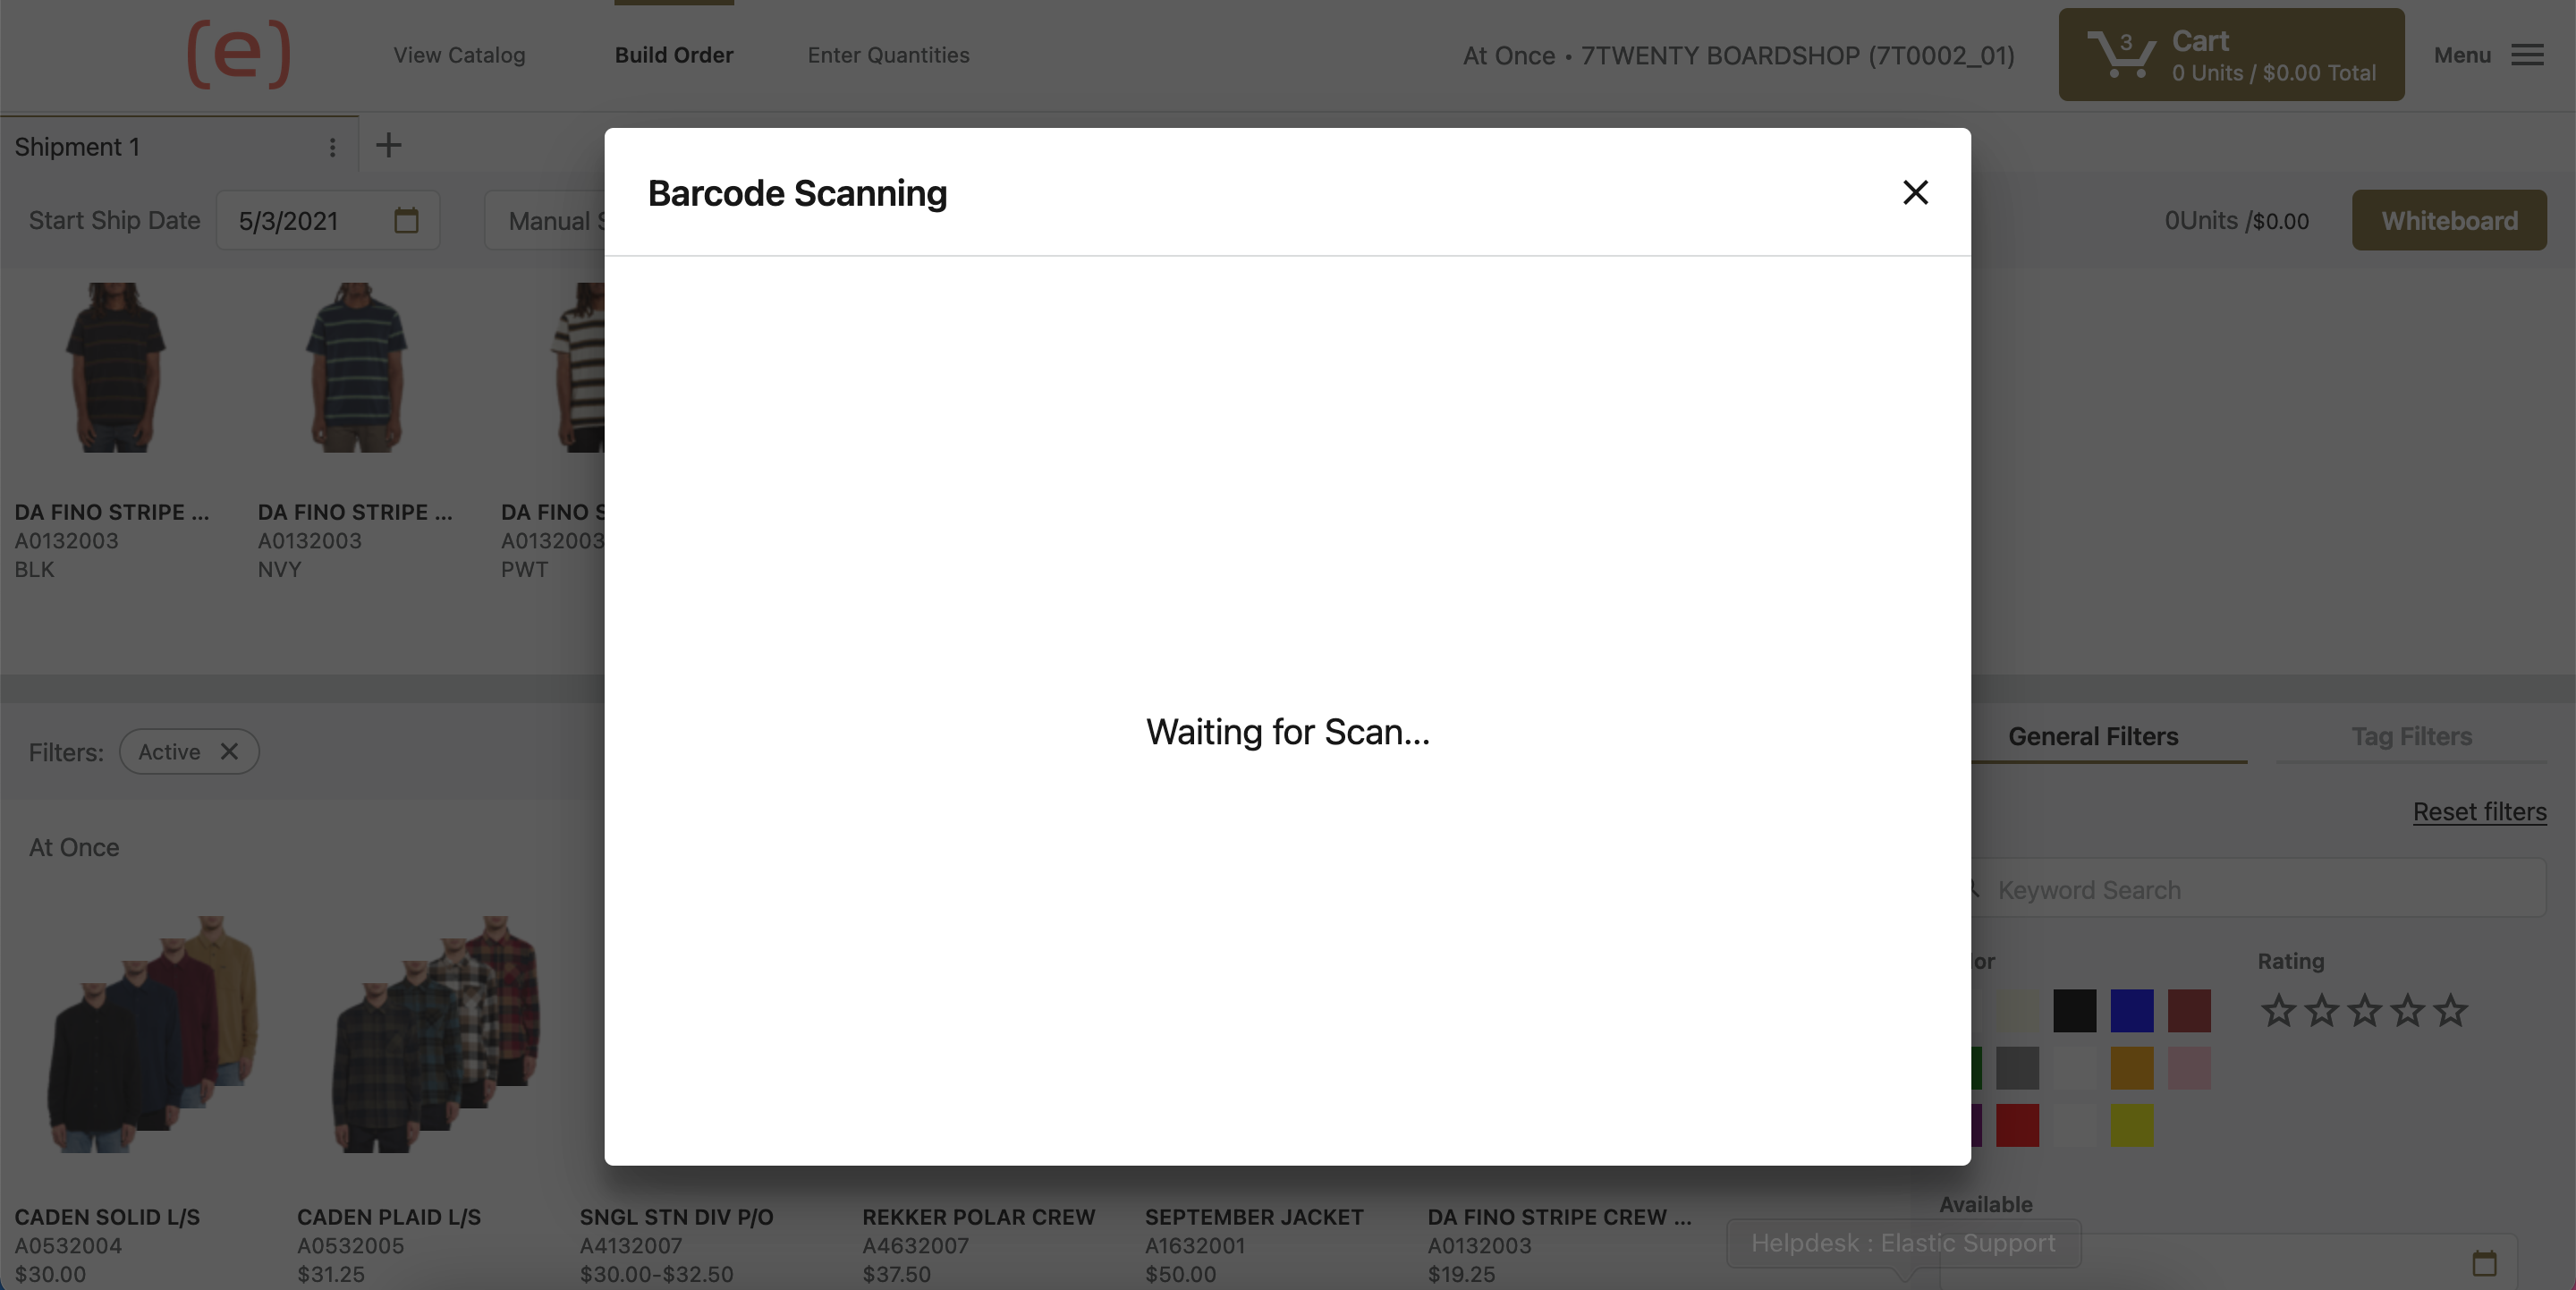
Task: Open Start Ship Date calendar picker
Action: tap(405, 220)
